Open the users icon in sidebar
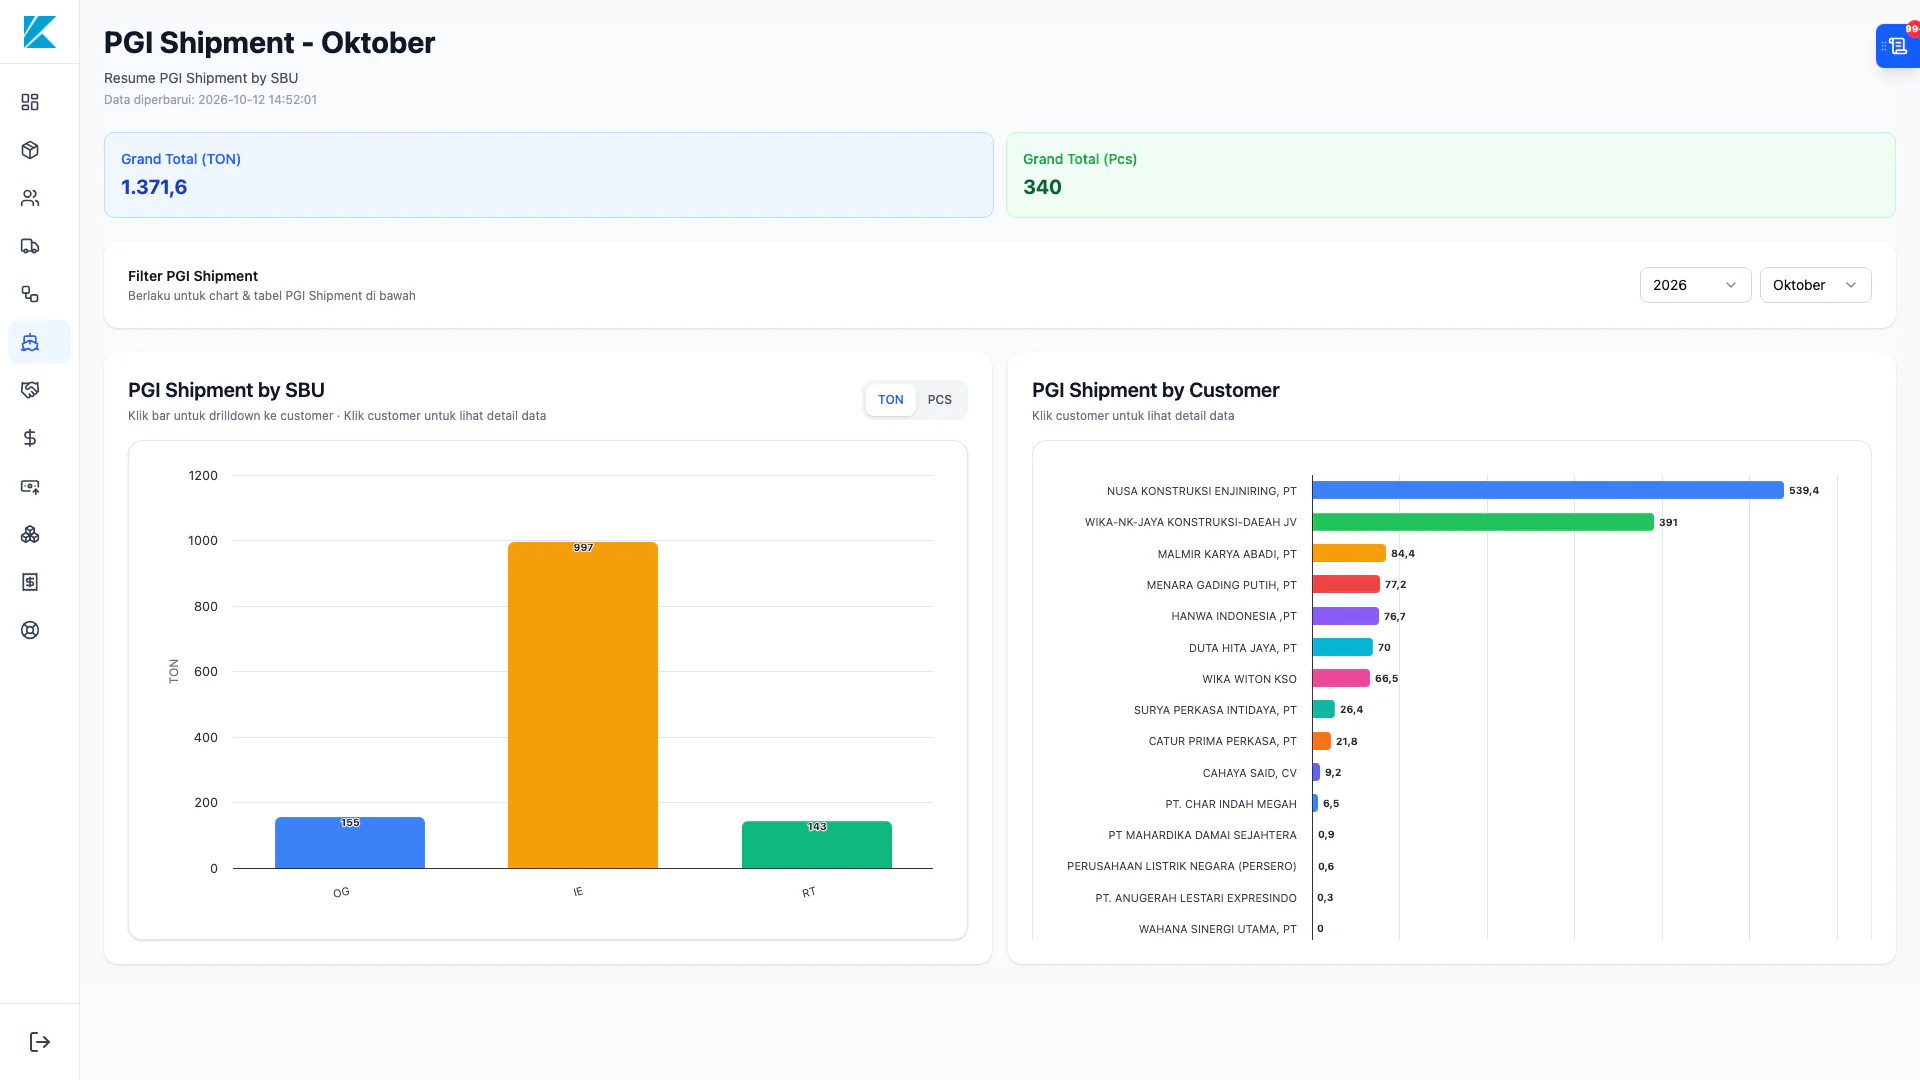1920x1080 pixels. click(30, 198)
